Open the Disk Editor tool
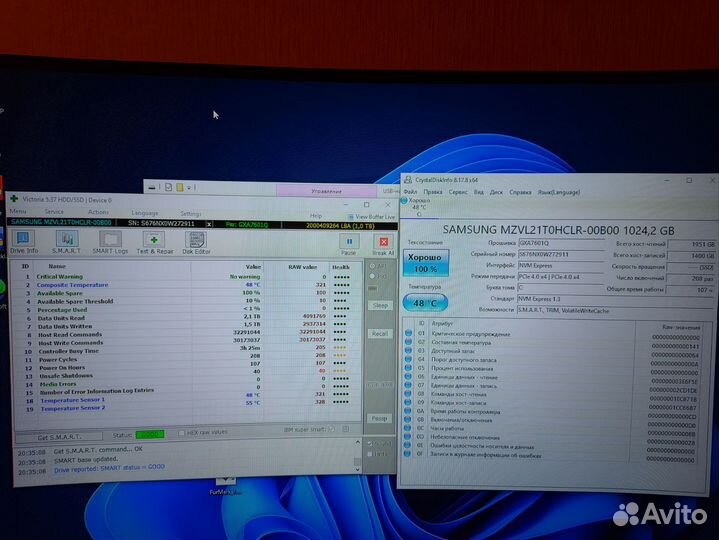Viewport: 719px width, 540px height. pyautogui.click(x=196, y=242)
